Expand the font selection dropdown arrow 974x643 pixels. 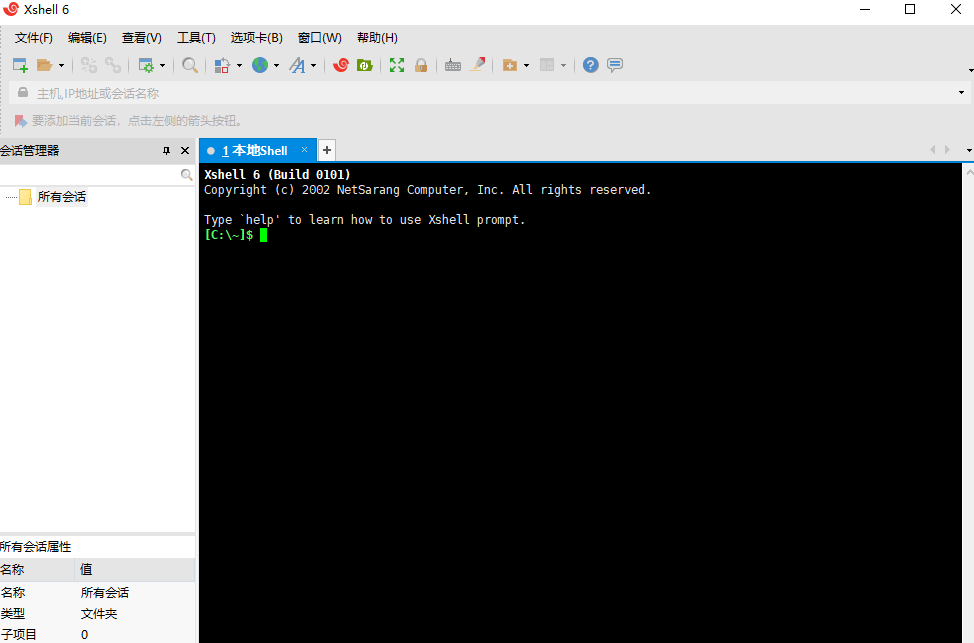click(x=313, y=64)
